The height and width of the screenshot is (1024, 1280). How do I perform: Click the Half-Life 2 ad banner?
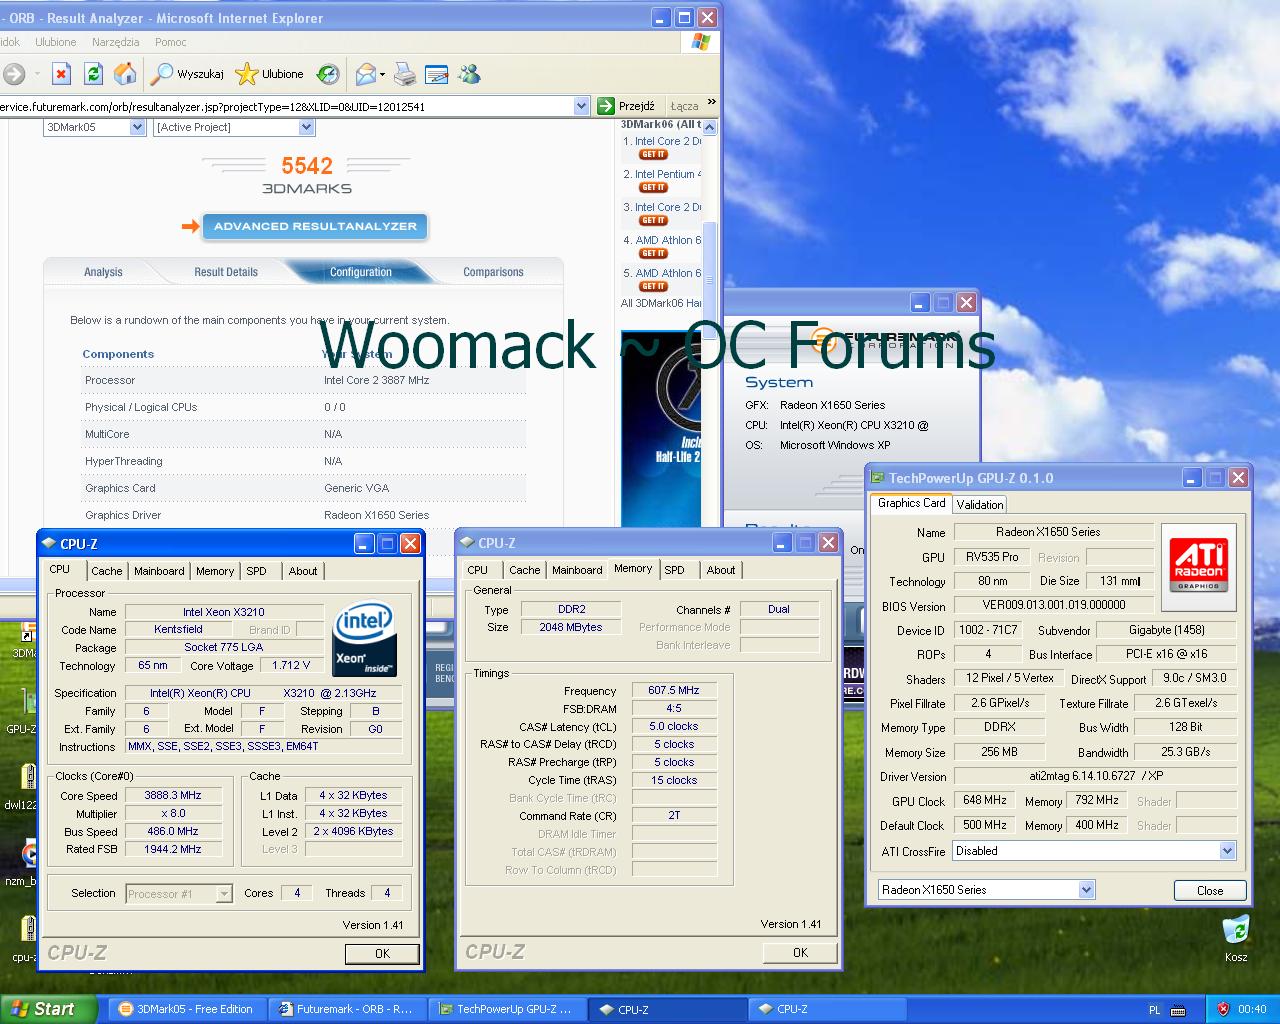(x=660, y=428)
